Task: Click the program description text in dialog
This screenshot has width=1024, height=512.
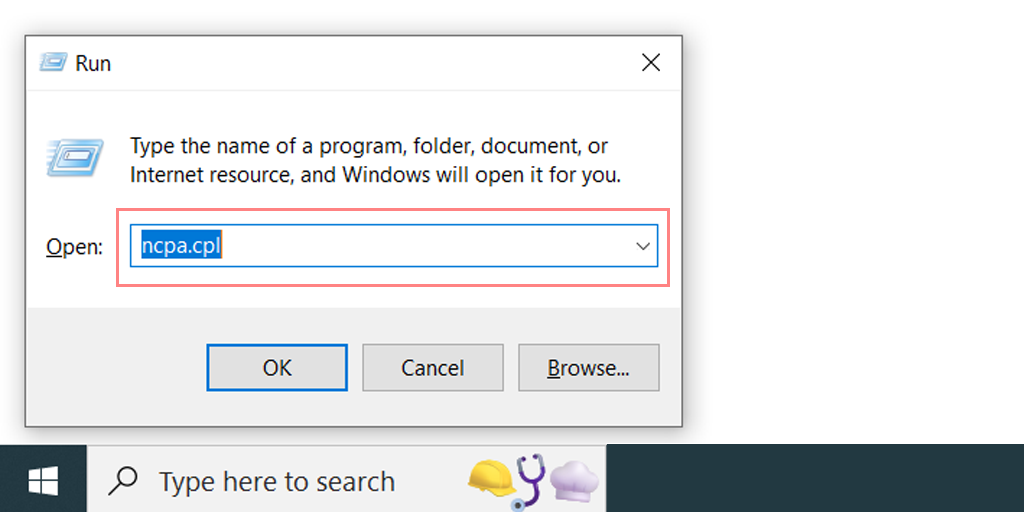Action: (375, 160)
